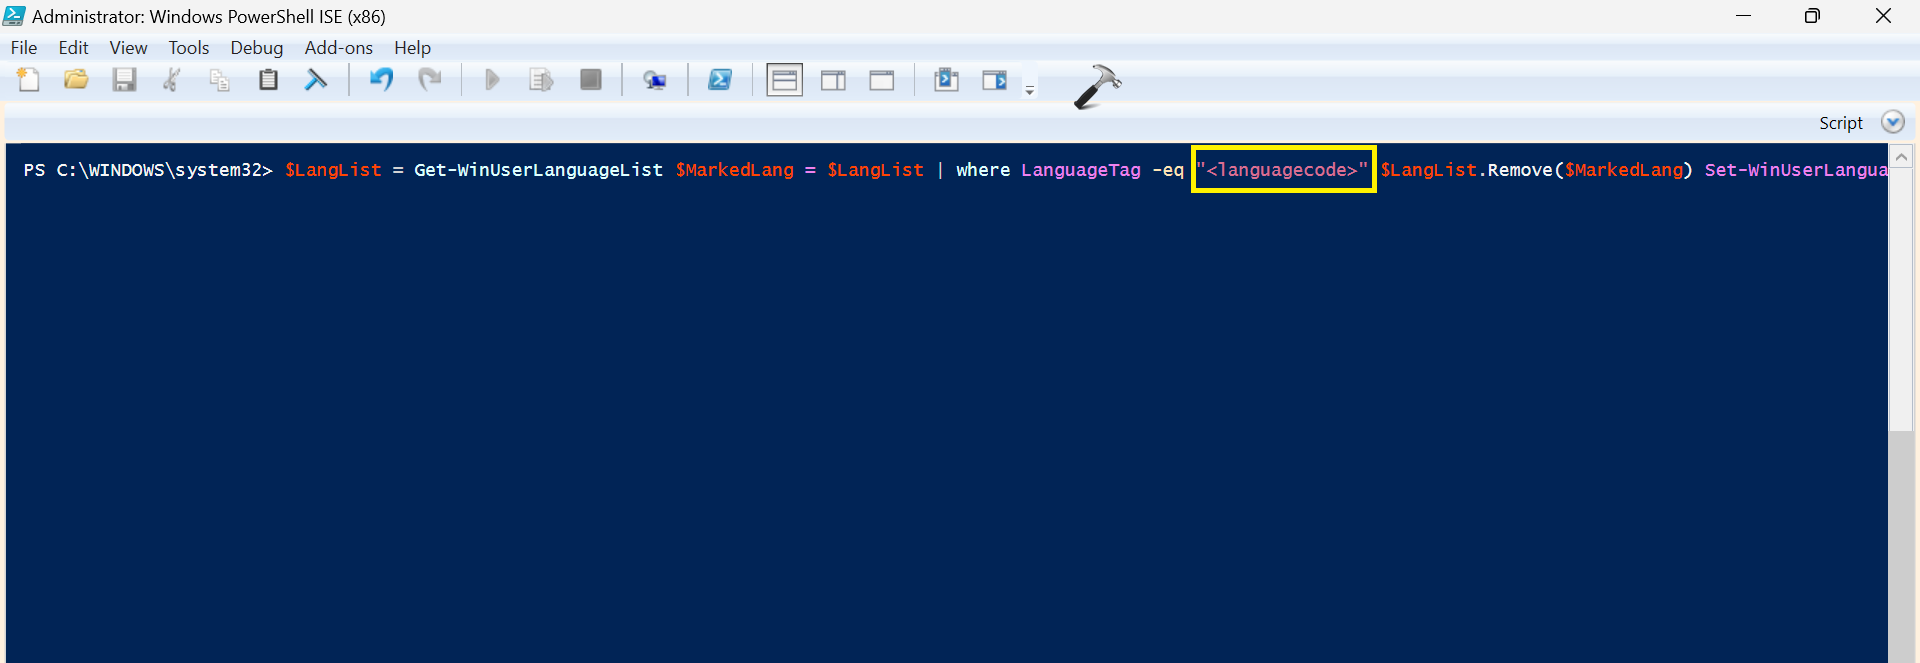The width and height of the screenshot is (1920, 663).
Task: Click Get-WinUserLanguageList in the command
Action: click(x=538, y=170)
